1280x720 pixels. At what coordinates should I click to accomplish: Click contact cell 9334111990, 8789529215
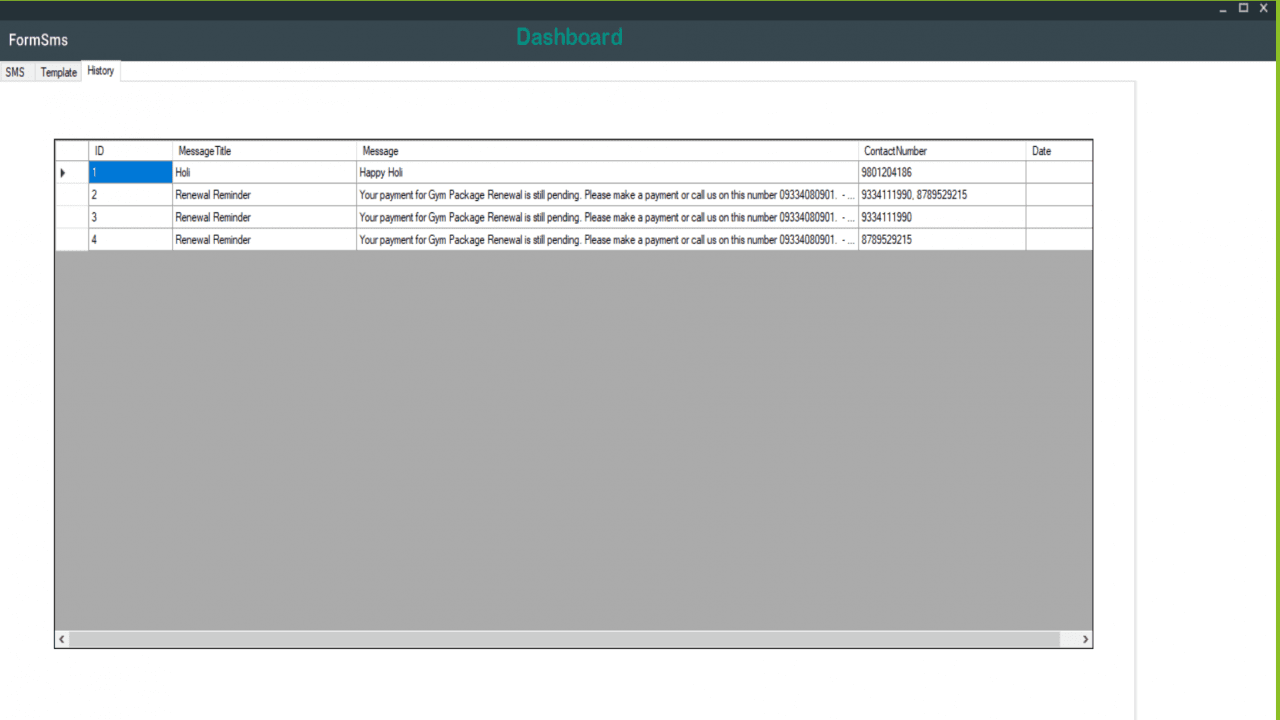point(942,195)
